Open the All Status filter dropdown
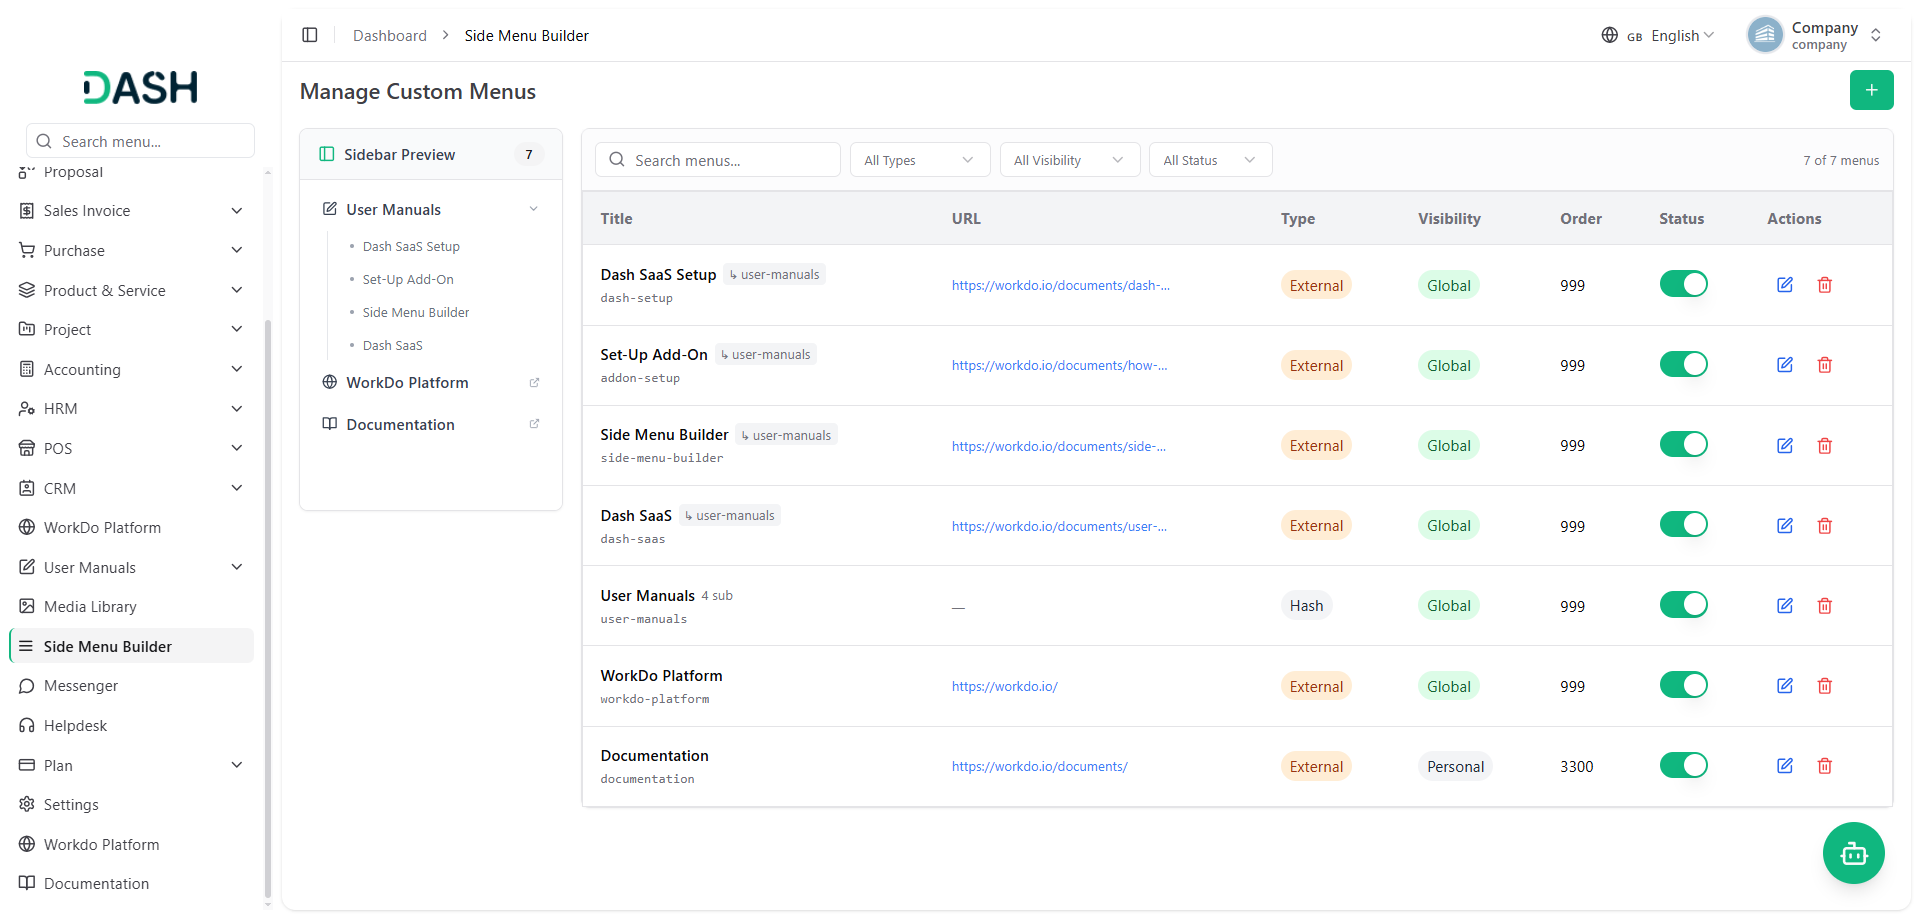This screenshot has height=919, width=1920. [x=1210, y=160]
